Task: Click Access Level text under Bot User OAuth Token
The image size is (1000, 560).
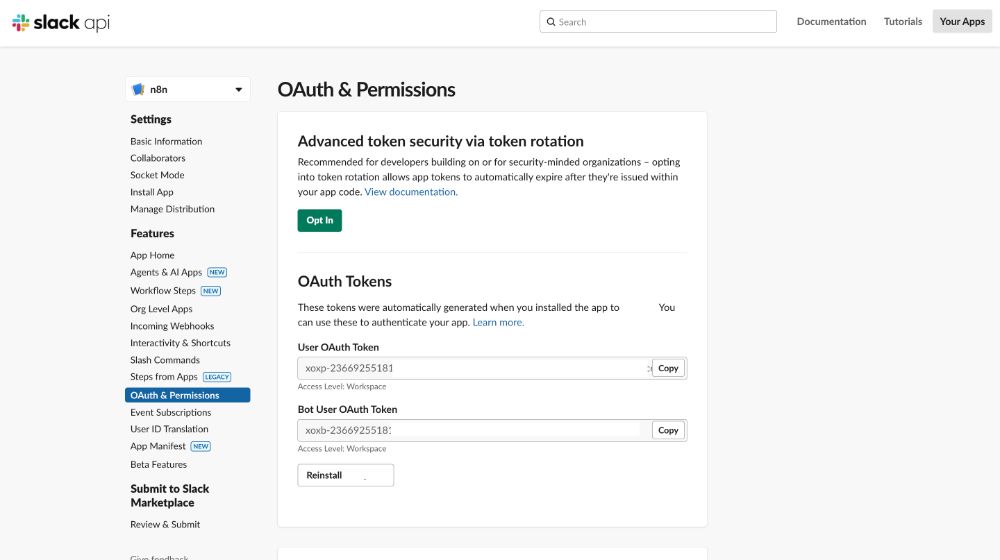Action: point(342,449)
